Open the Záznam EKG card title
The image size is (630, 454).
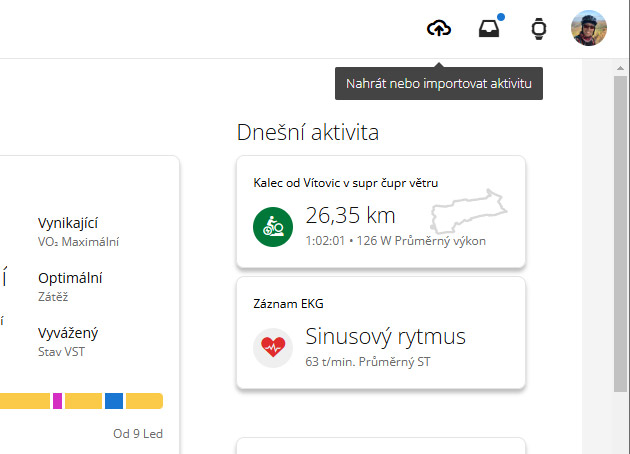pos(288,304)
